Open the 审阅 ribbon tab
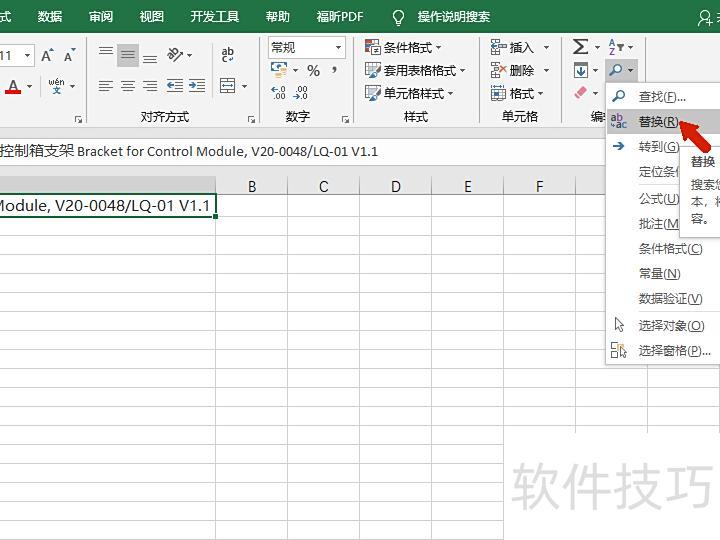720x540 pixels. point(101,17)
